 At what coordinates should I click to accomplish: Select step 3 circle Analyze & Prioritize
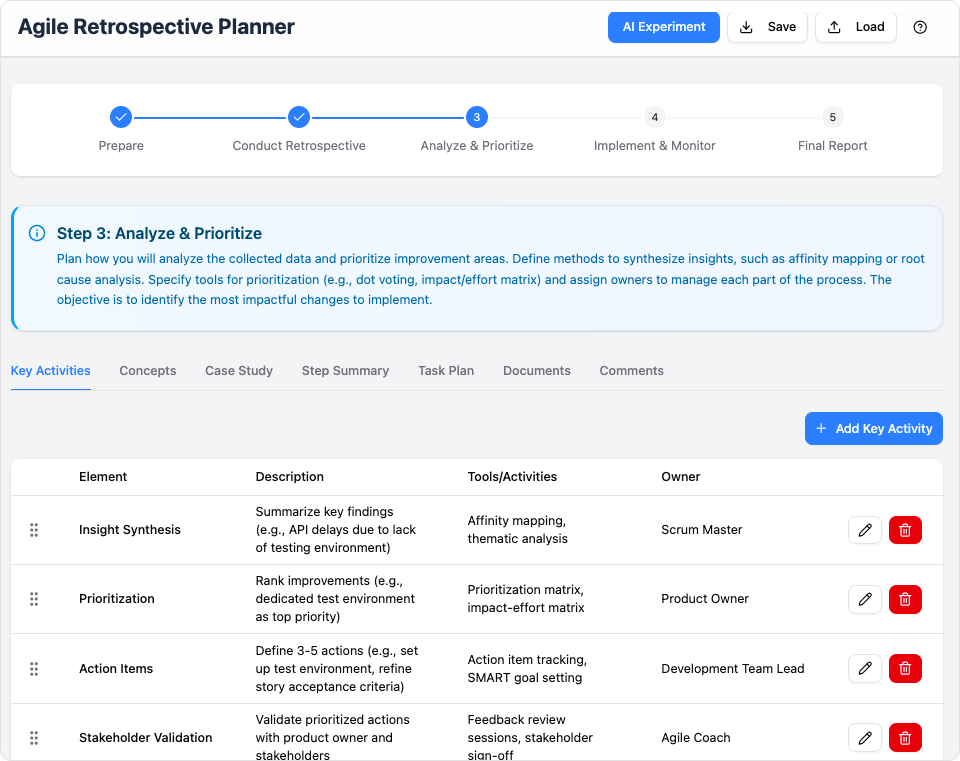[477, 117]
